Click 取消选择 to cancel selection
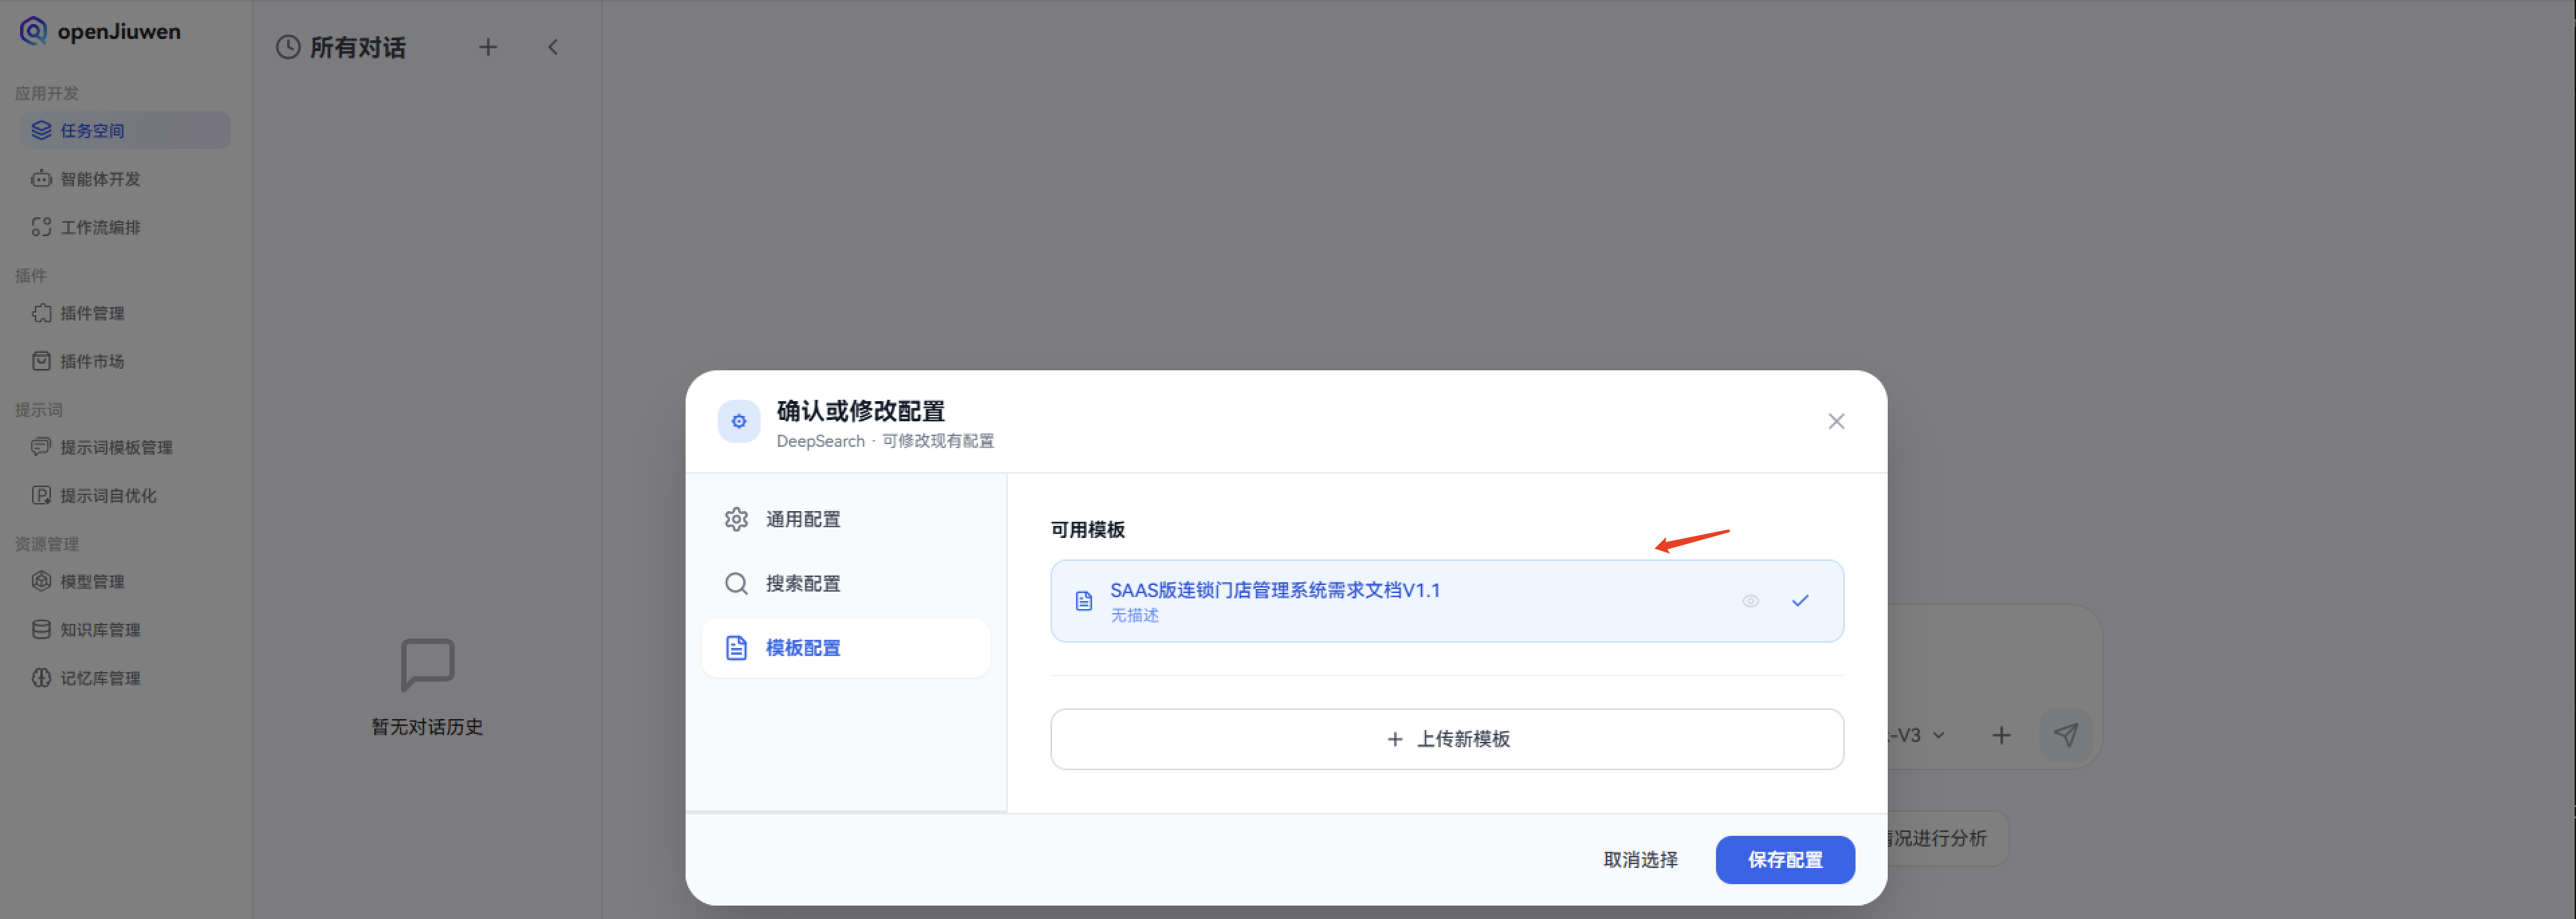The height and width of the screenshot is (919, 2576). click(1639, 859)
